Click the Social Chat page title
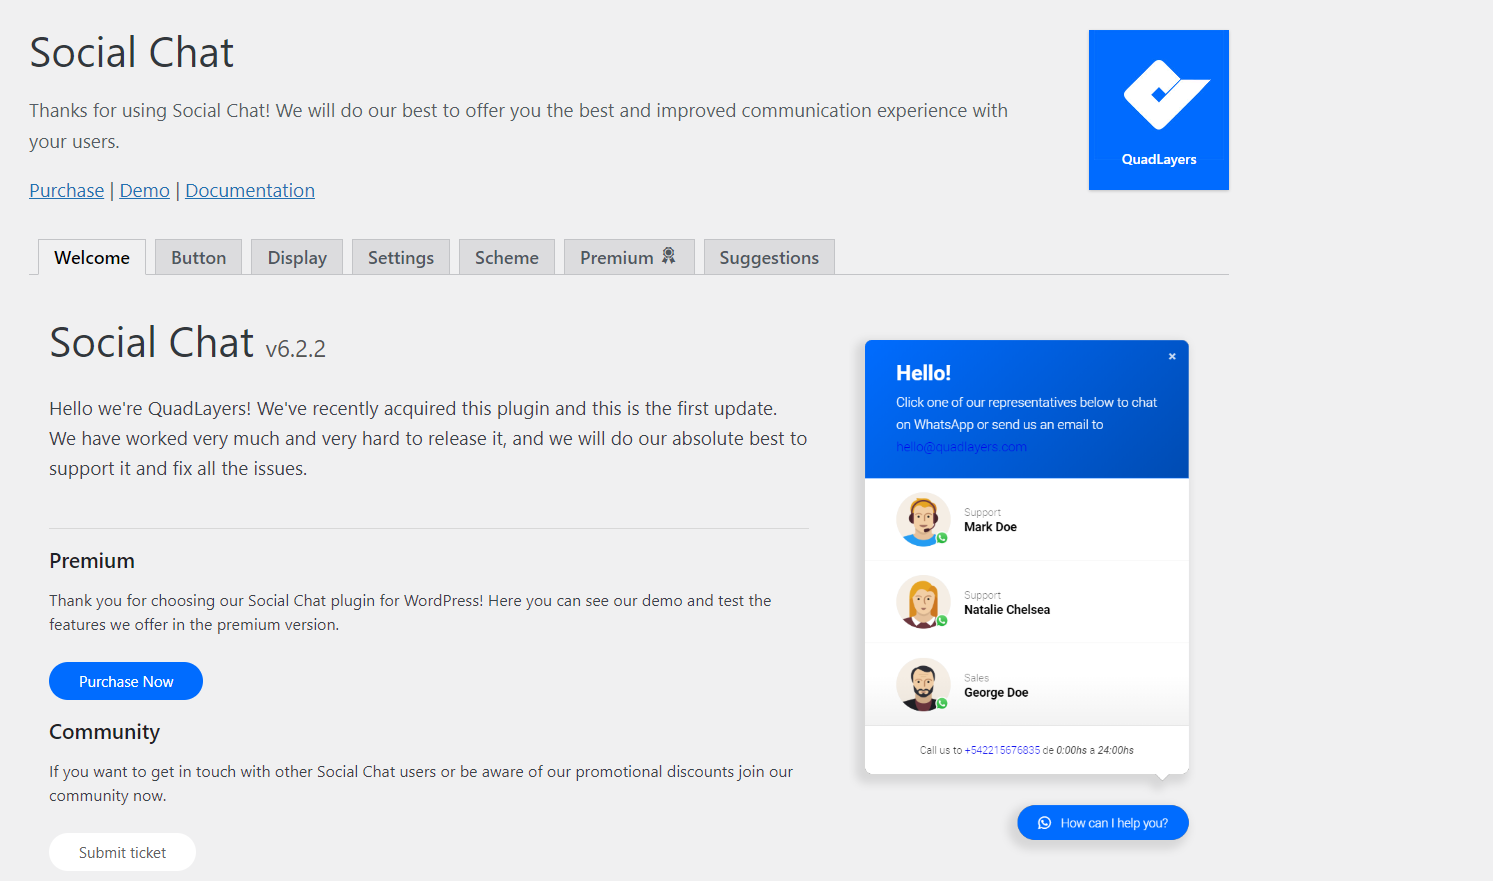 pyautogui.click(x=131, y=53)
